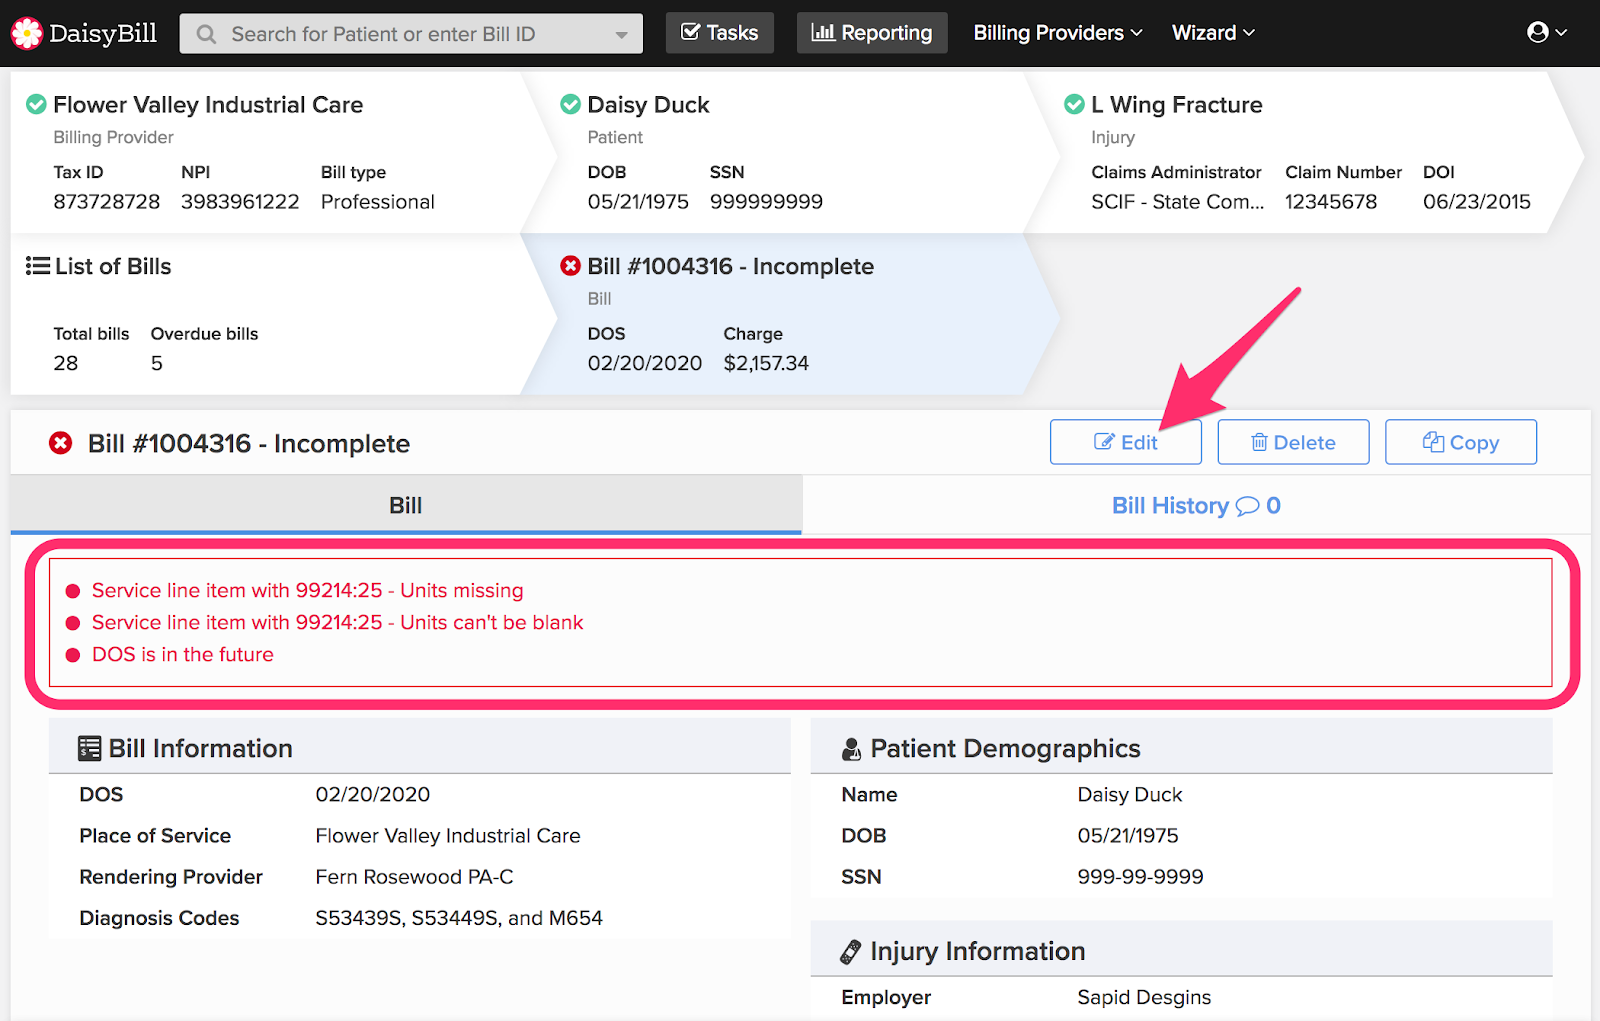
Task: Click Total bills value 28
Action: pyautogui.click(x=66, y=363)
